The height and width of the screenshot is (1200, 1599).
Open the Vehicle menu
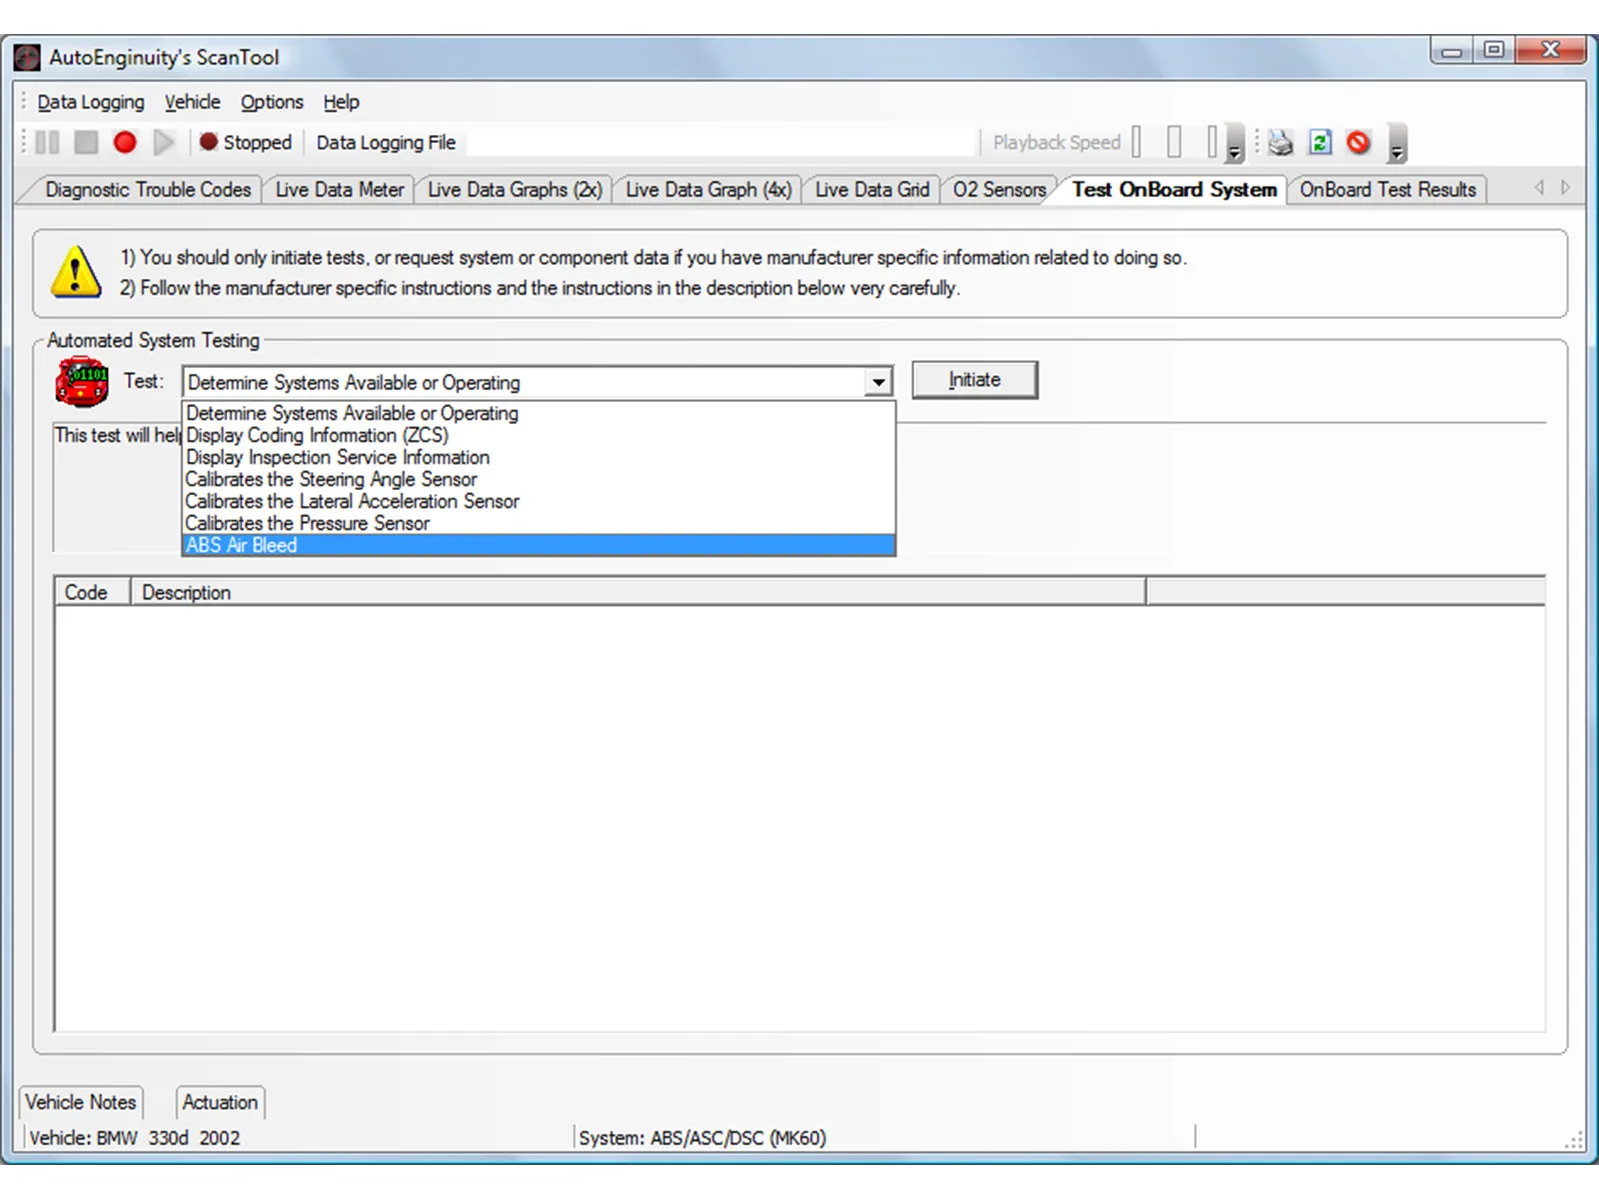coord(192,102)
